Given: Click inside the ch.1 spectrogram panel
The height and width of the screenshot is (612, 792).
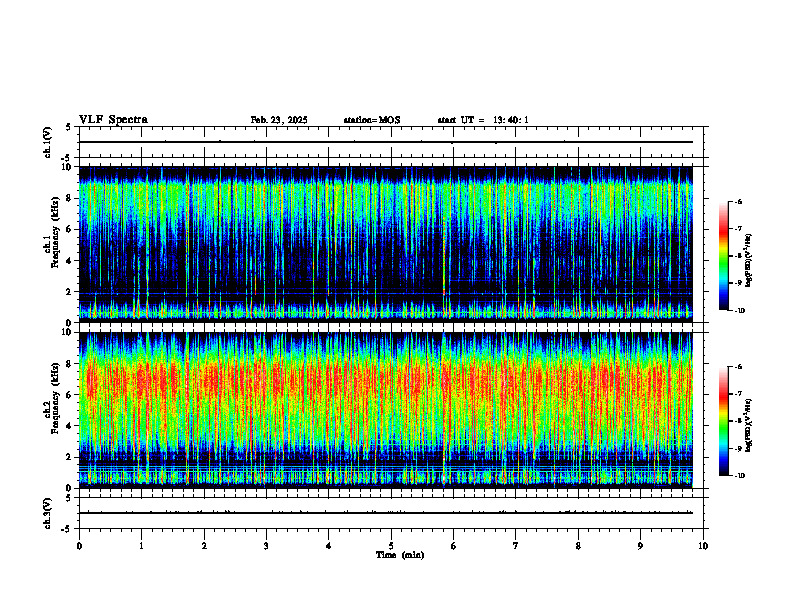Looking at the screenshot, I should [x=386, y=244].
